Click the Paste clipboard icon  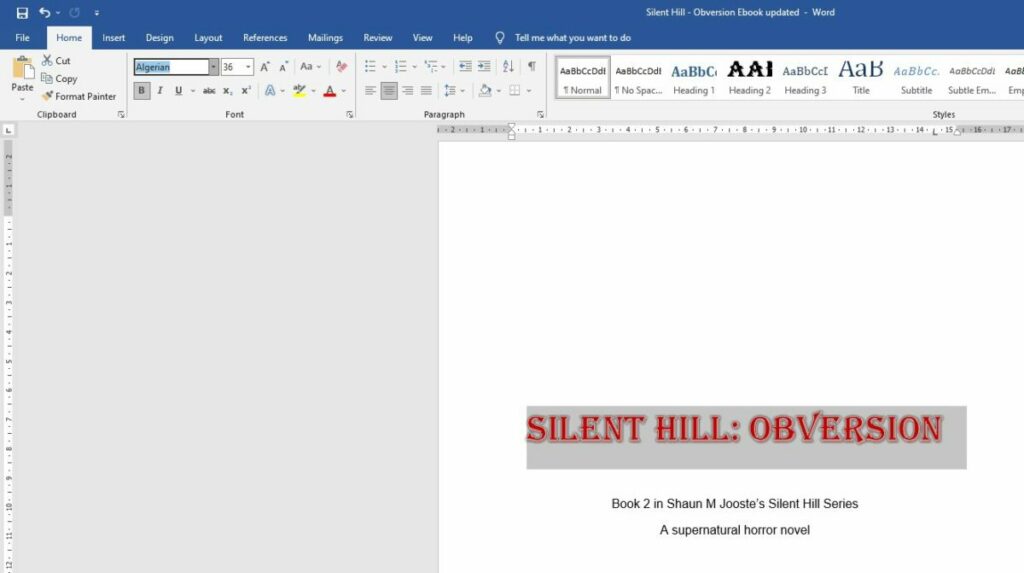pos(22,67)
